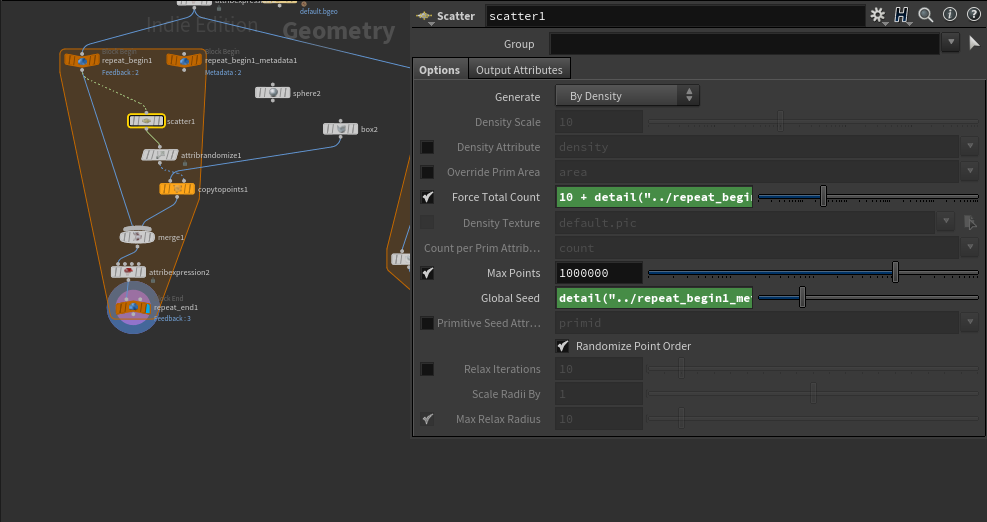This screenshot has height=522, width=987.
Task: Open Scatter node help question mark
Action: pyautogui.click(x=973, y=15)
